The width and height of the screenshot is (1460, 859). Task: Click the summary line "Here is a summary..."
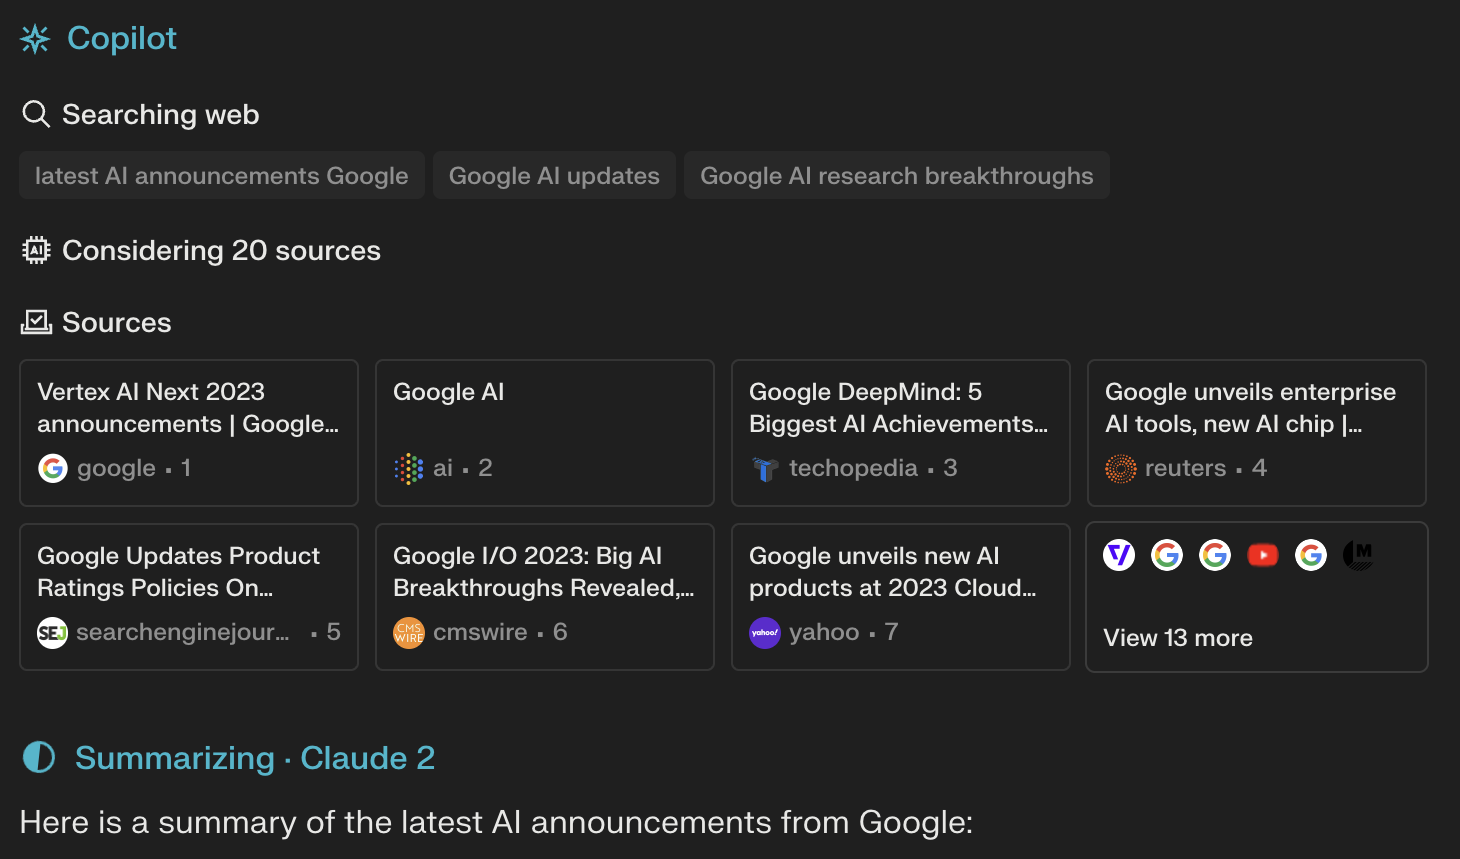click(x=496, y=822)
